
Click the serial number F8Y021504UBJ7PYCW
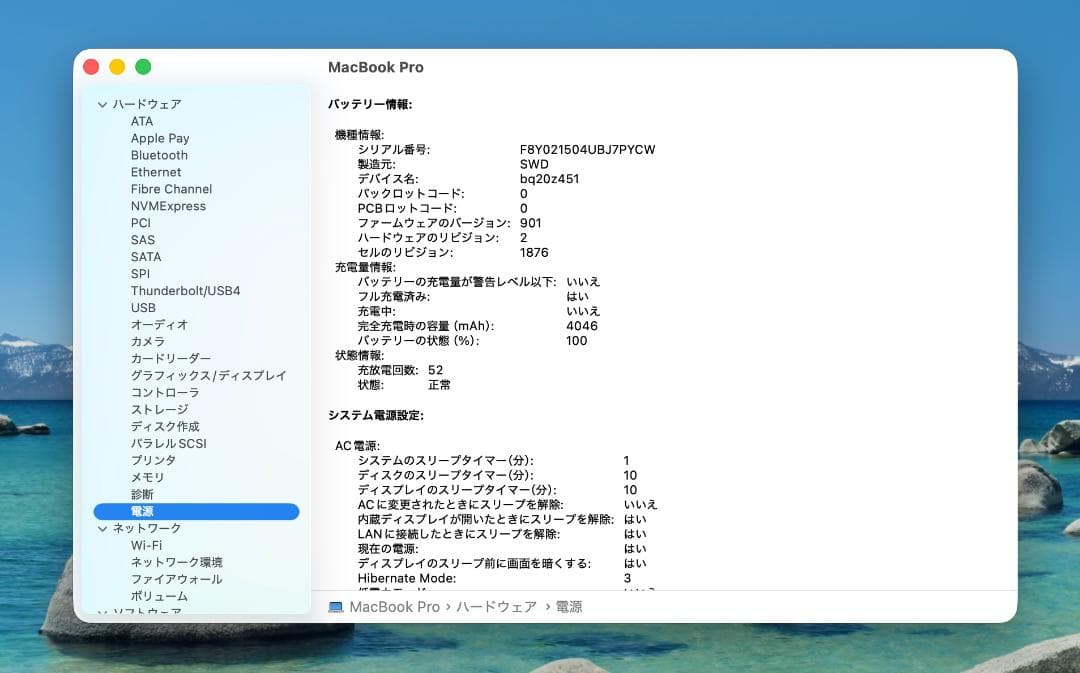pyautogui.click(x=588, y=149)
